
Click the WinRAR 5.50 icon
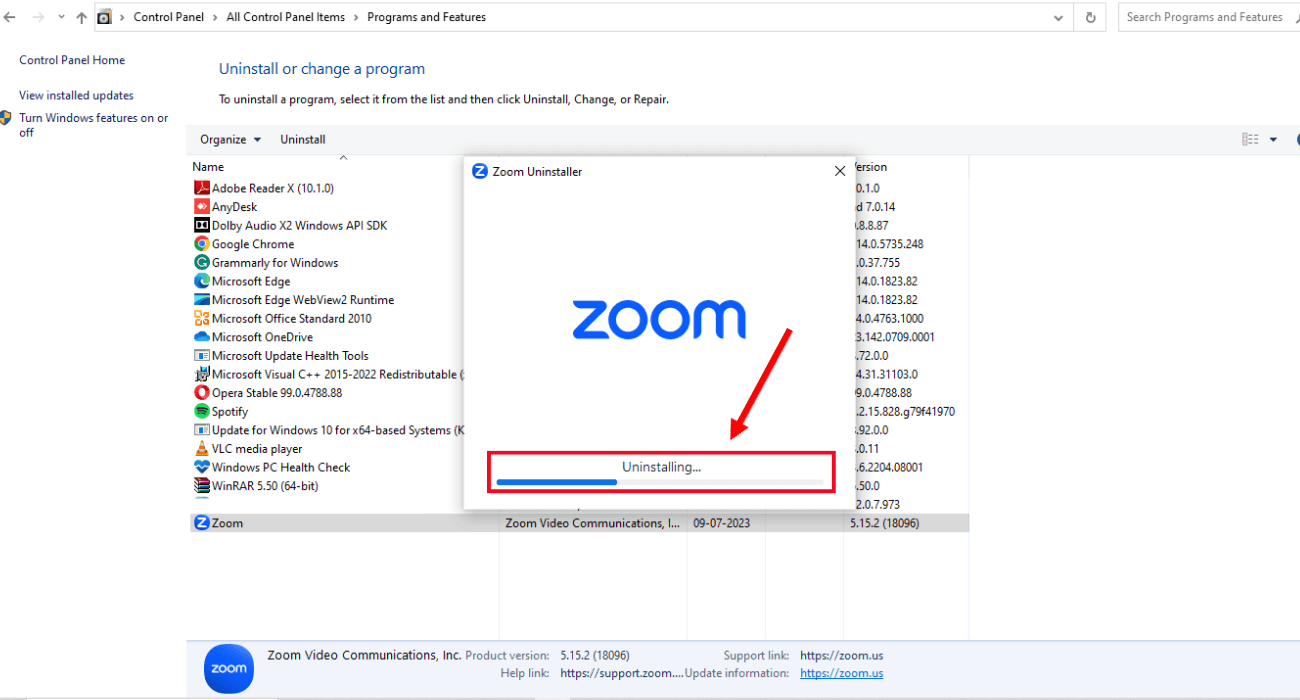201,486
